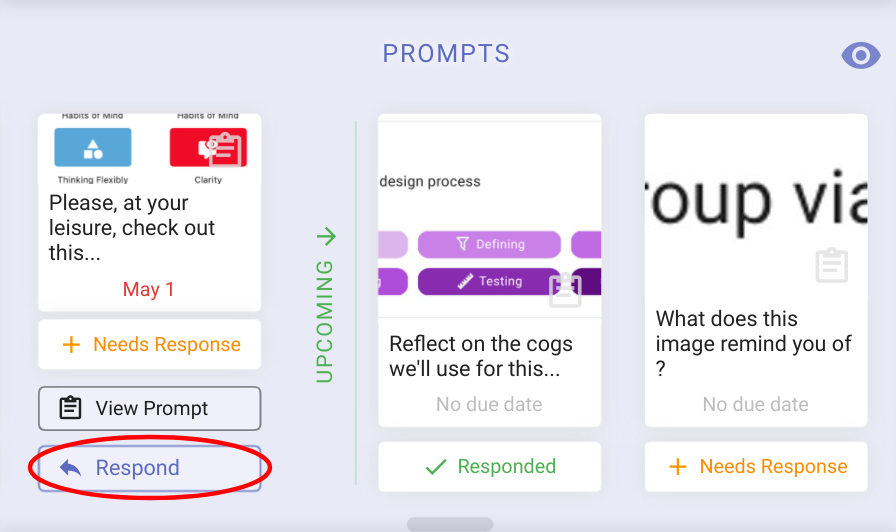Click the reply arrow on Respond
This screenshot has width=896, height=532.
click(x=71, y=468)
